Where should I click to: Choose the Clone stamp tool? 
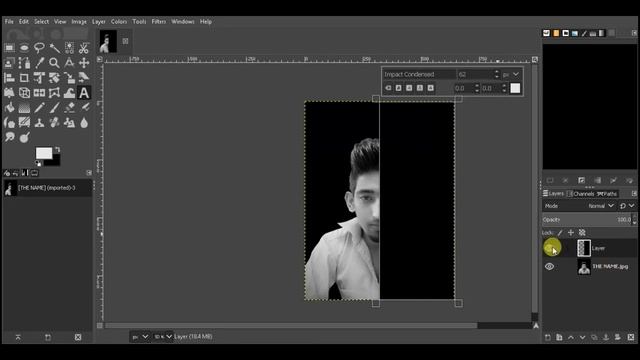point(39,122)
